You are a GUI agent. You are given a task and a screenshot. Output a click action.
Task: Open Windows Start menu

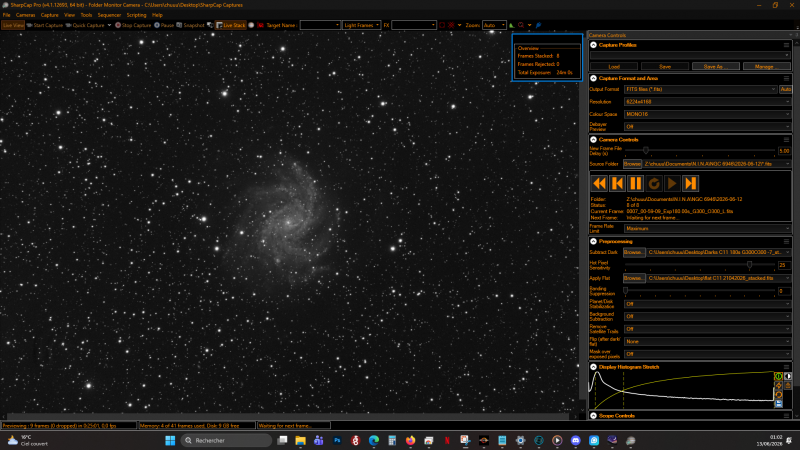[170, 440]
